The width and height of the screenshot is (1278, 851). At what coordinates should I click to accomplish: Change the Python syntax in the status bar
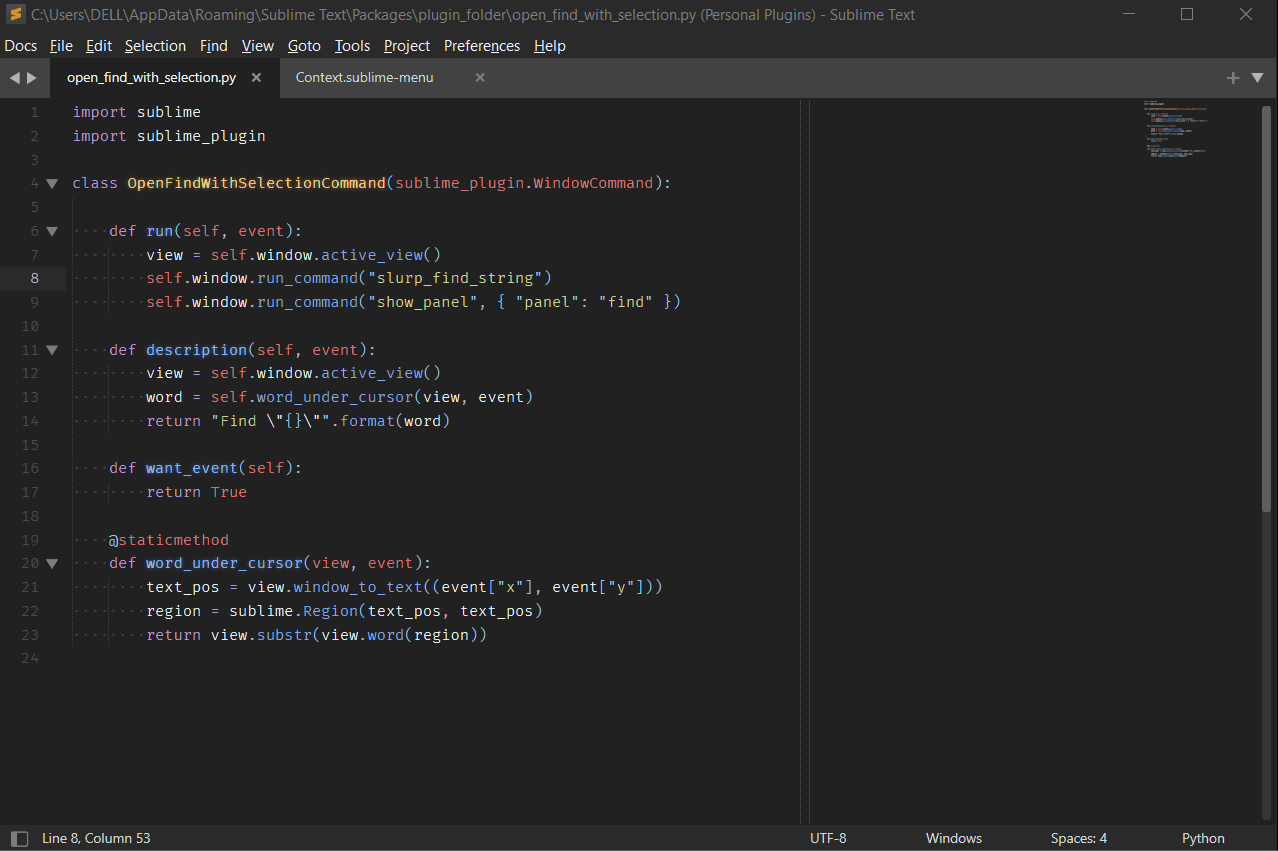[1203, 838]
